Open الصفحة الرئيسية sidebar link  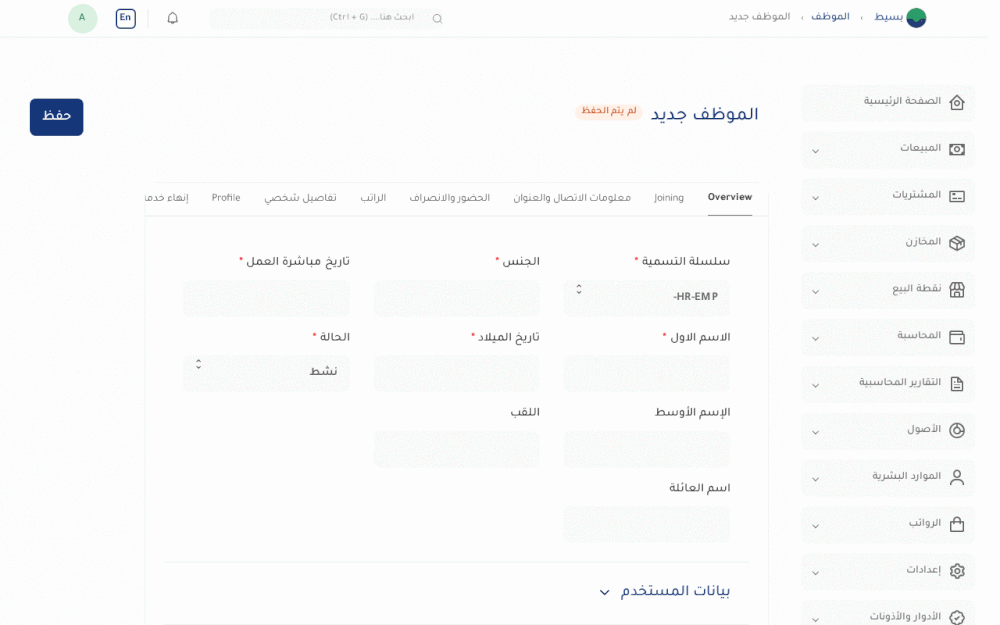[x=888, y=102]
